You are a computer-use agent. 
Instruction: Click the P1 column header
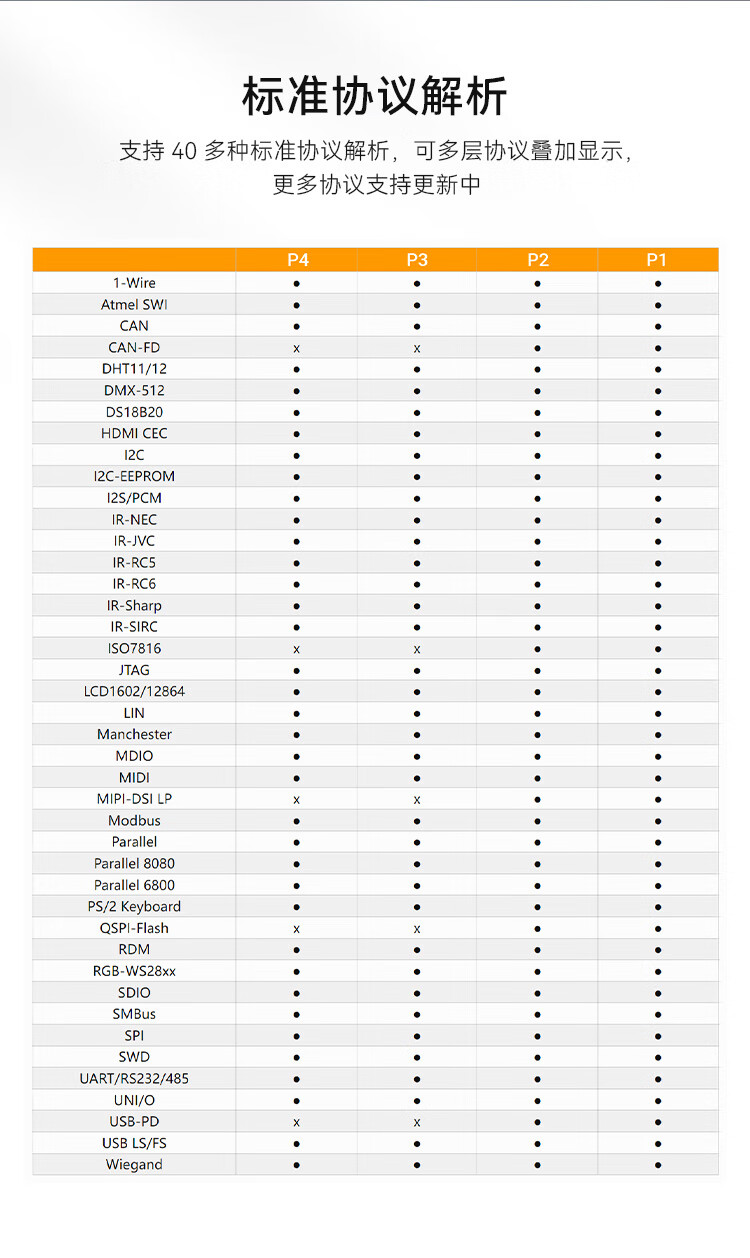point(656,260)
